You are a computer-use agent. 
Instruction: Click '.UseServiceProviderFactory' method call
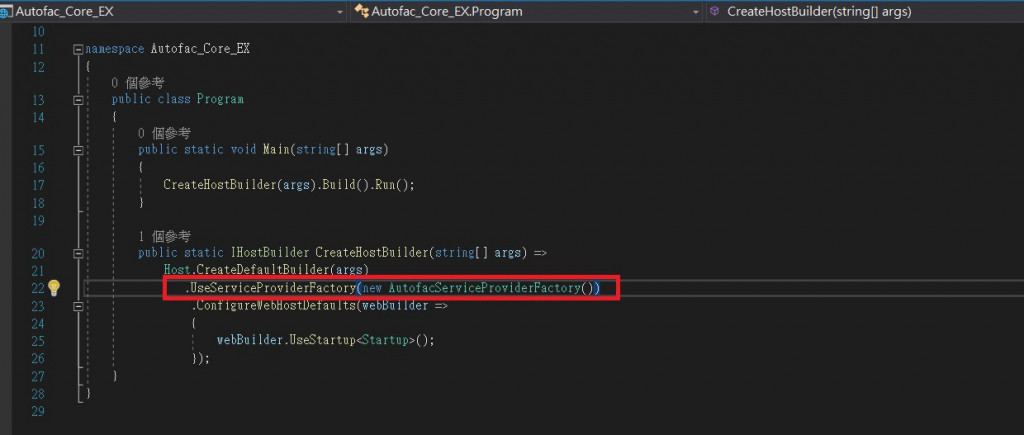(270, 288)
